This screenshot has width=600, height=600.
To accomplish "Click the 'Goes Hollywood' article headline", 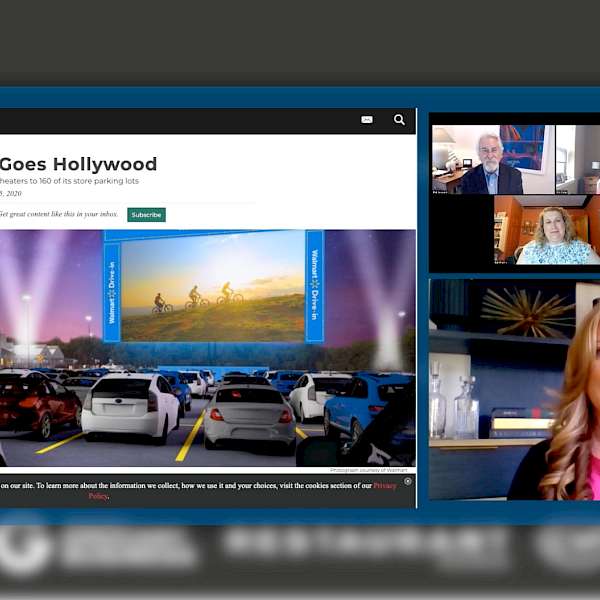I will [x=78, y=164].
